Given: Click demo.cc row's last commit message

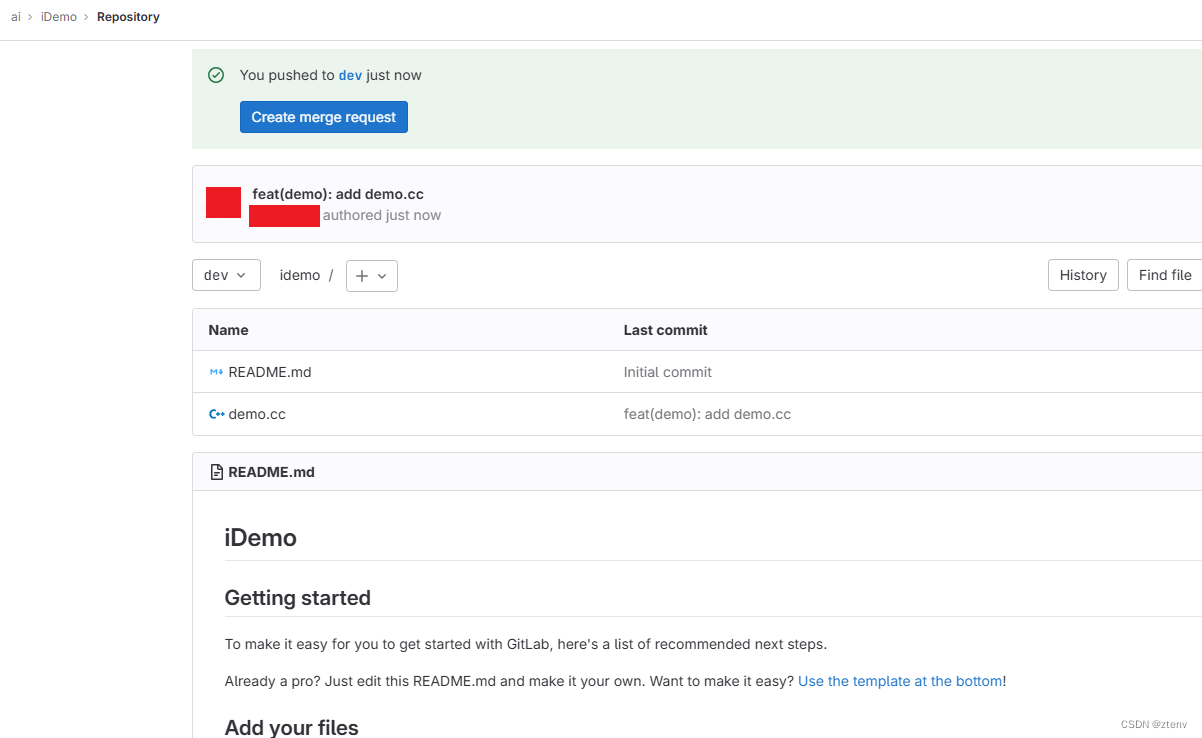Looking at the screenshot, I should [707, 414].
